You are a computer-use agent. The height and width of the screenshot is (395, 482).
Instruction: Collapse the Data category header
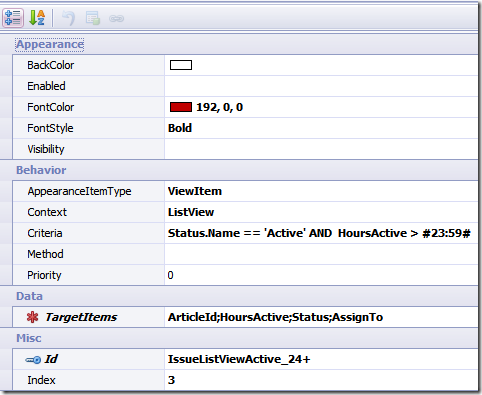(29, 296)
